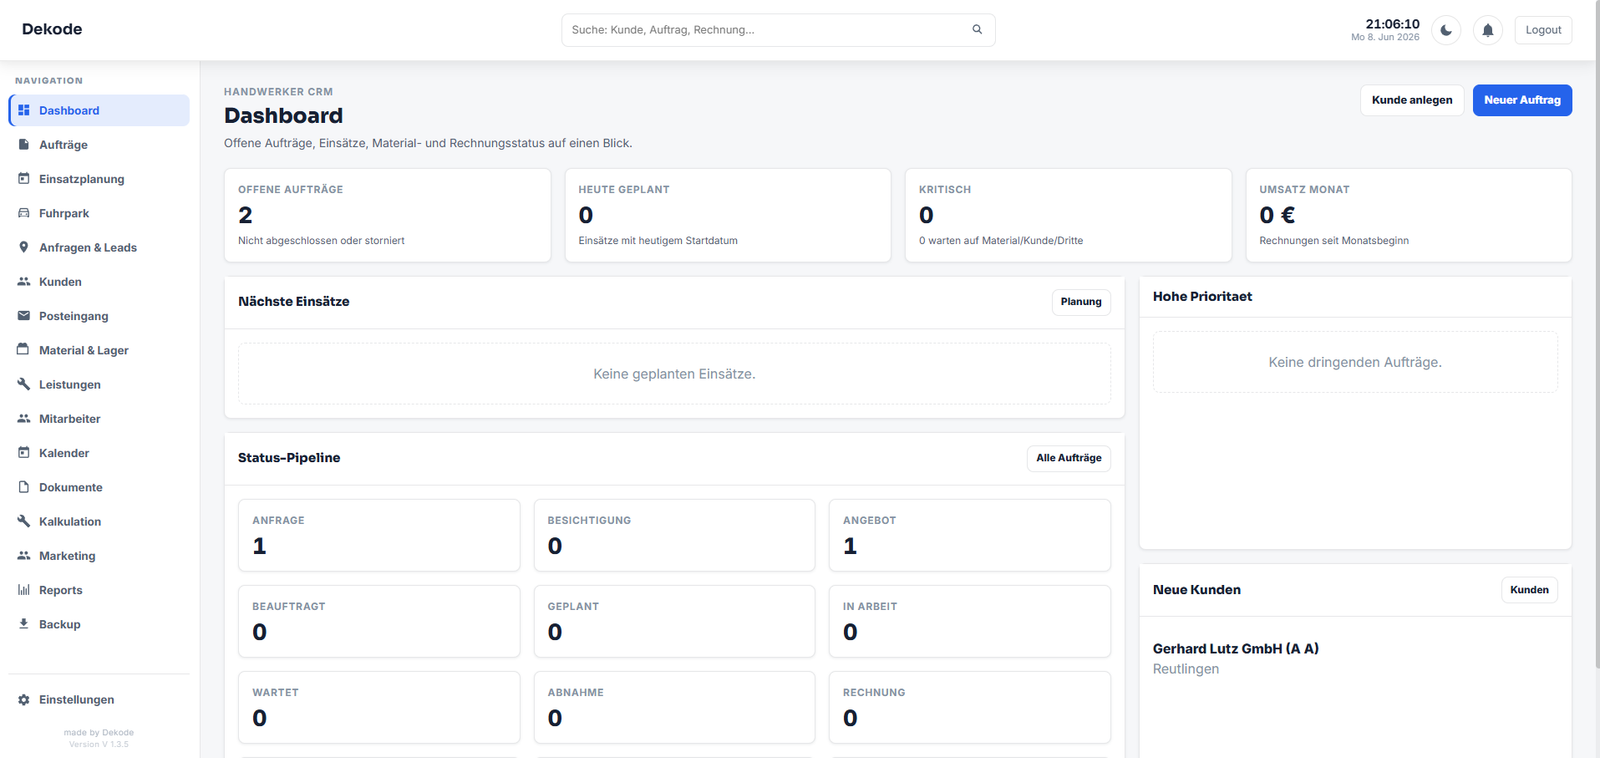Image resolution: width=1600 pixels, height=758 pixels.
Task: Select the Geplant pipeline tile
Action: (674, 621)
